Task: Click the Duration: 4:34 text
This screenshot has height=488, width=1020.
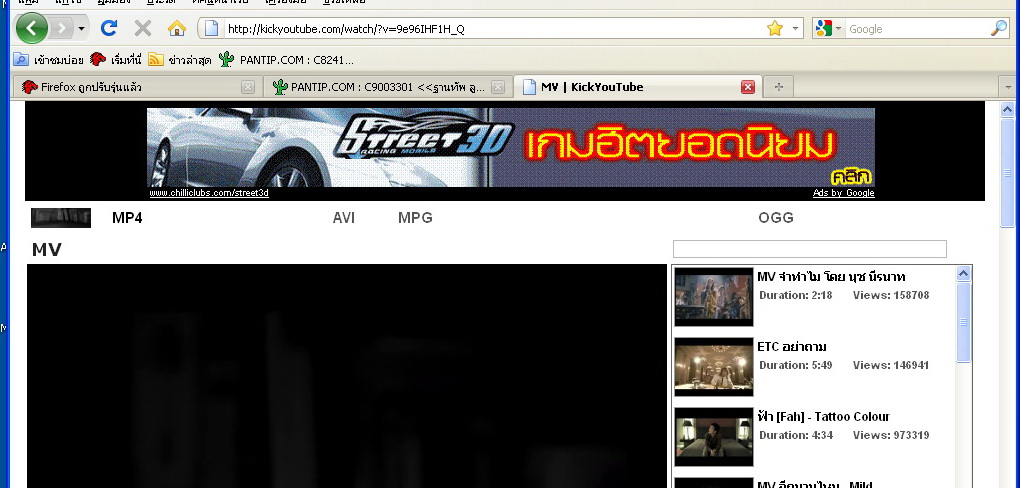Action: pyautogui.click(x=796, y=435)
